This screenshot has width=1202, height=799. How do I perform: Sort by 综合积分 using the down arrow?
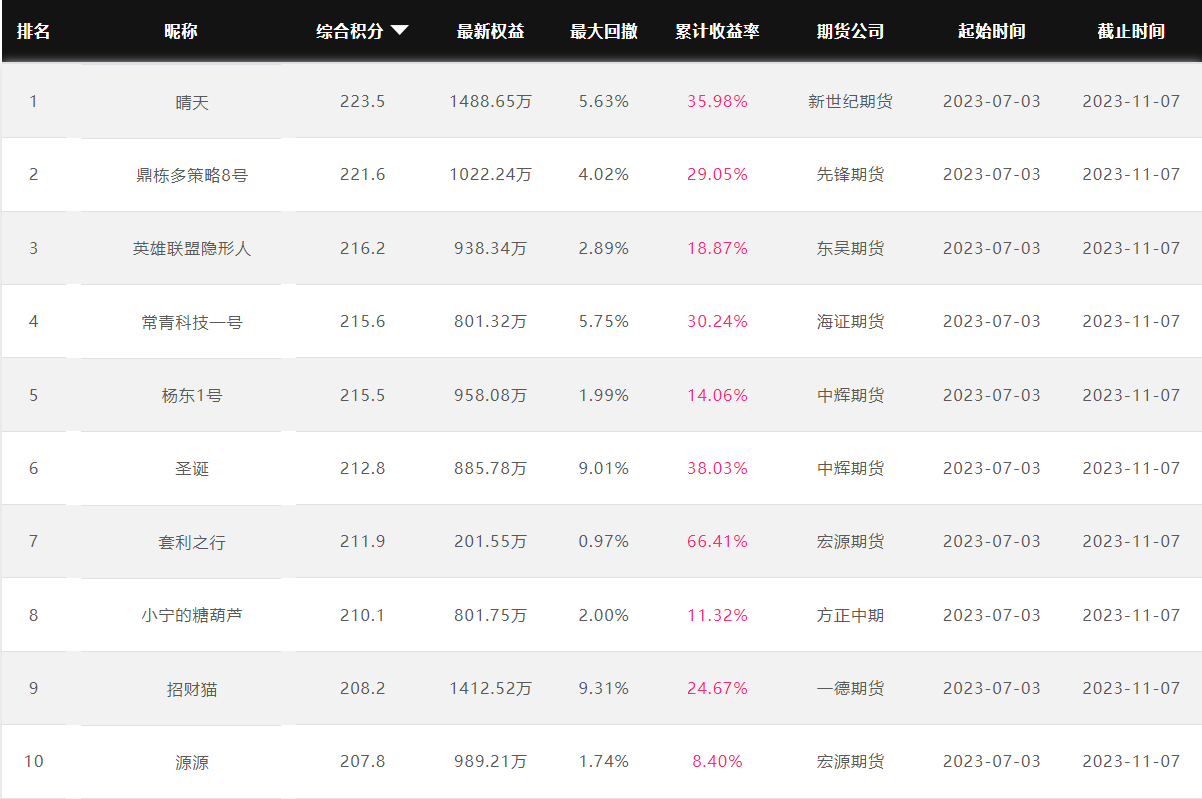pos(400,31)
